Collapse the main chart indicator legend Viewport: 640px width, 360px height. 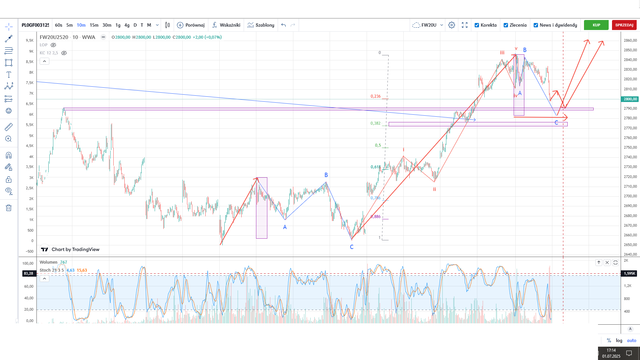[44, 61]
